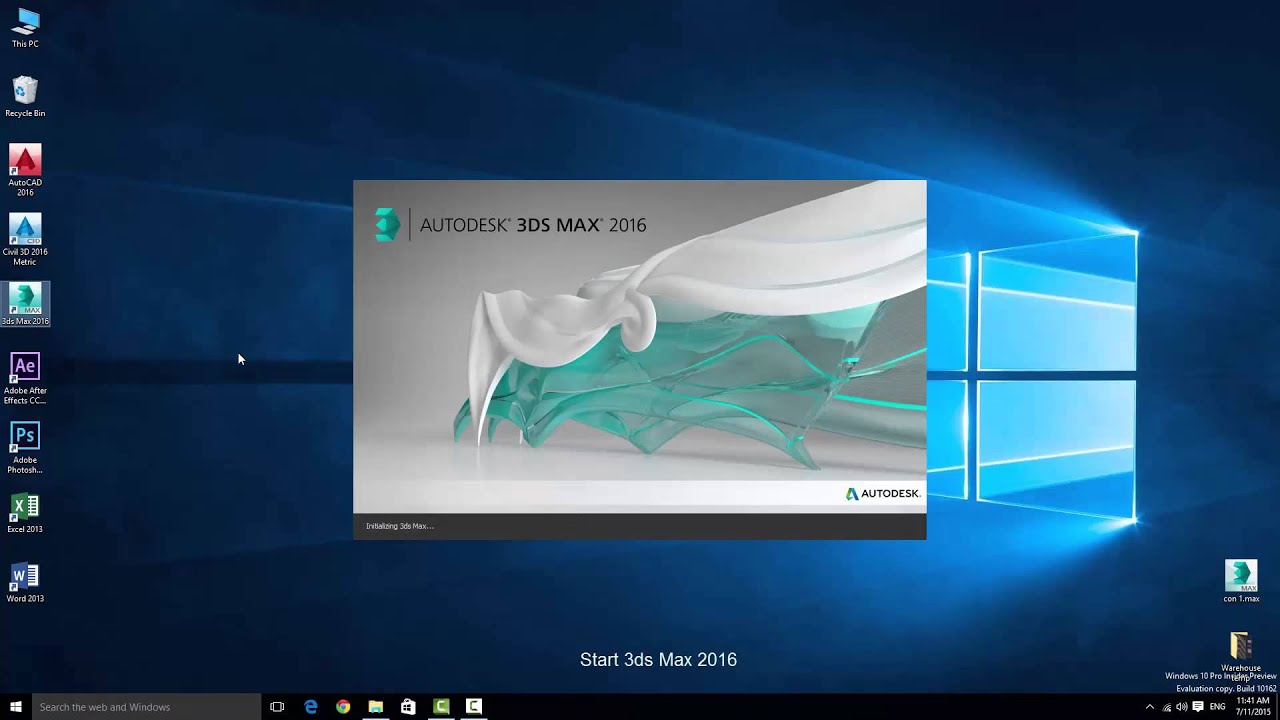The height and width of the screenshot is (720, 1280).
Task: Open the Windows Start menu
Action: [x=16, y=707]
